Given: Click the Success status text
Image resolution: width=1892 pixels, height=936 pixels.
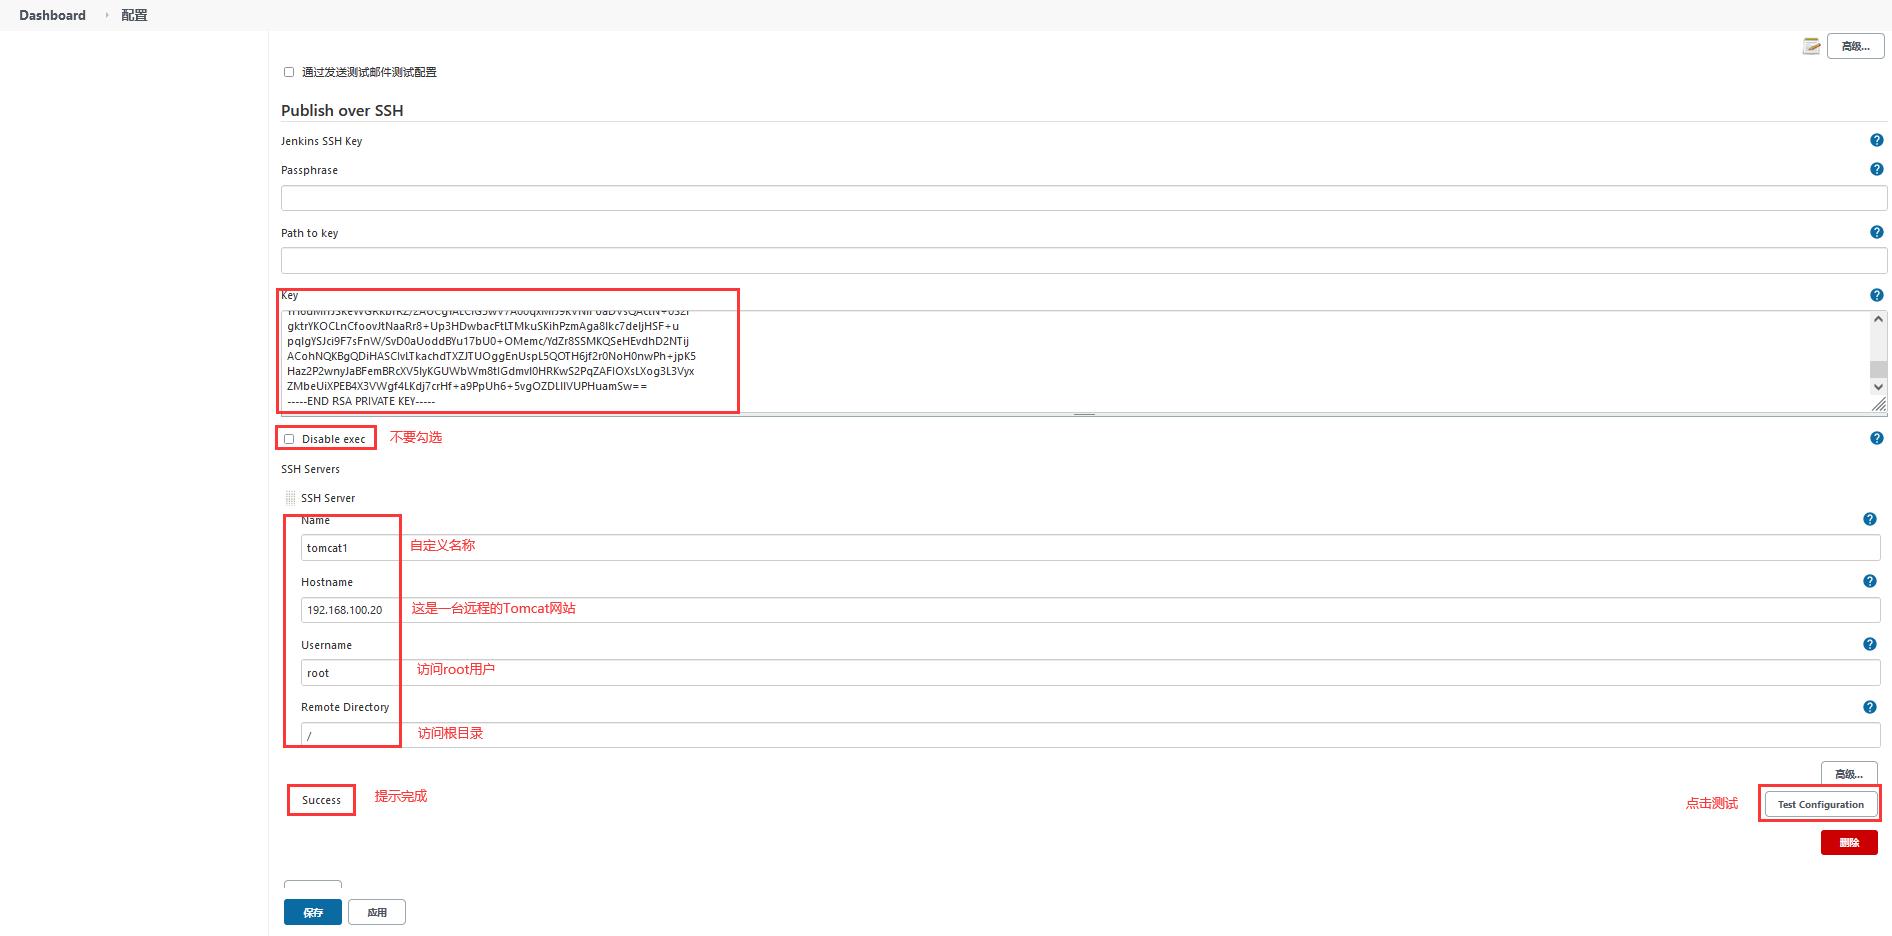Looking at the screenshot, I should pos(321,800).
